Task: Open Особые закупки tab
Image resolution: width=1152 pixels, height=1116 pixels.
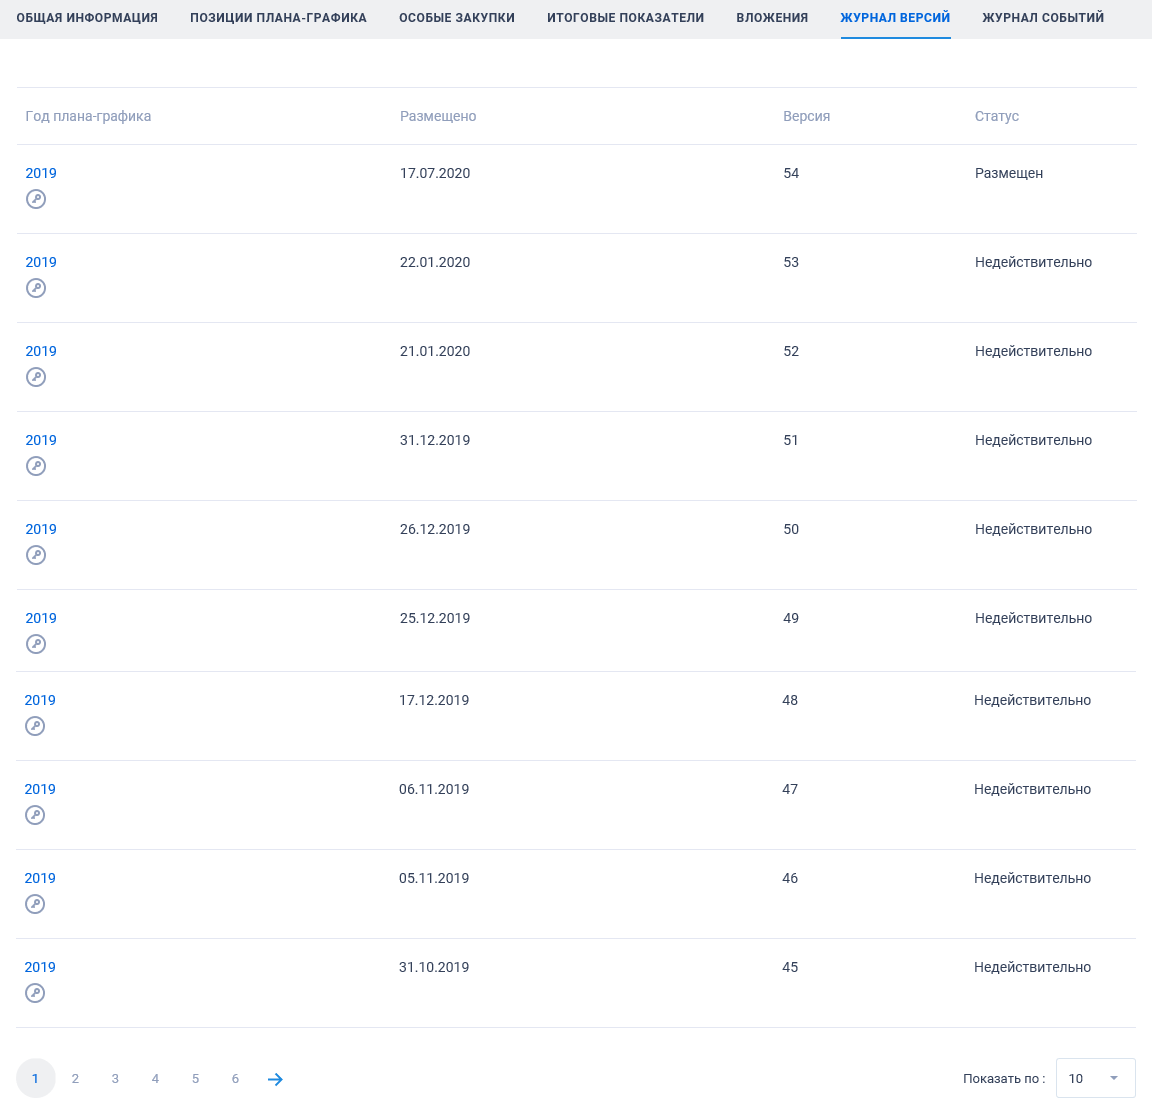Action: click(x=457, y=18)
